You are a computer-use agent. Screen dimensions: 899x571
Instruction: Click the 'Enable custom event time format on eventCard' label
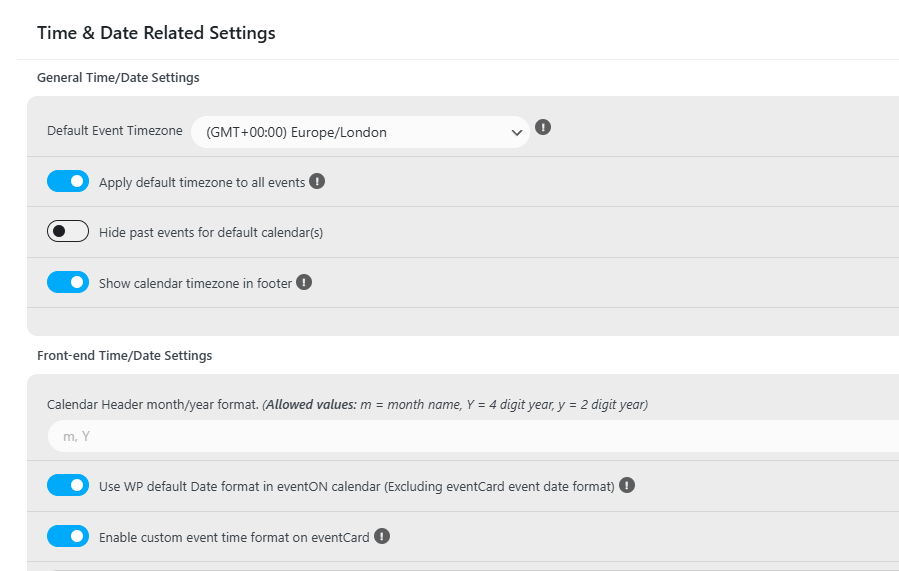[x=234, y=537]
